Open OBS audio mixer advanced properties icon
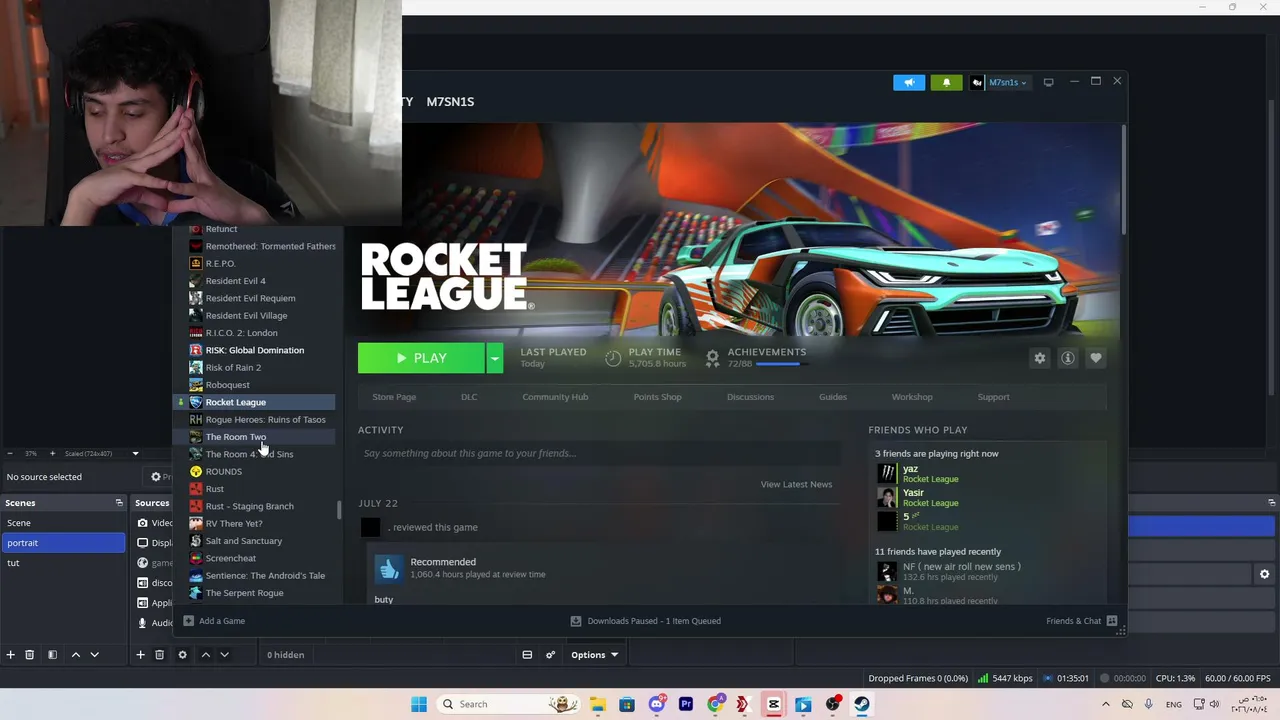Image resolution: width=1280 pixels, height=720 pixels. click(x=550, y=655)
